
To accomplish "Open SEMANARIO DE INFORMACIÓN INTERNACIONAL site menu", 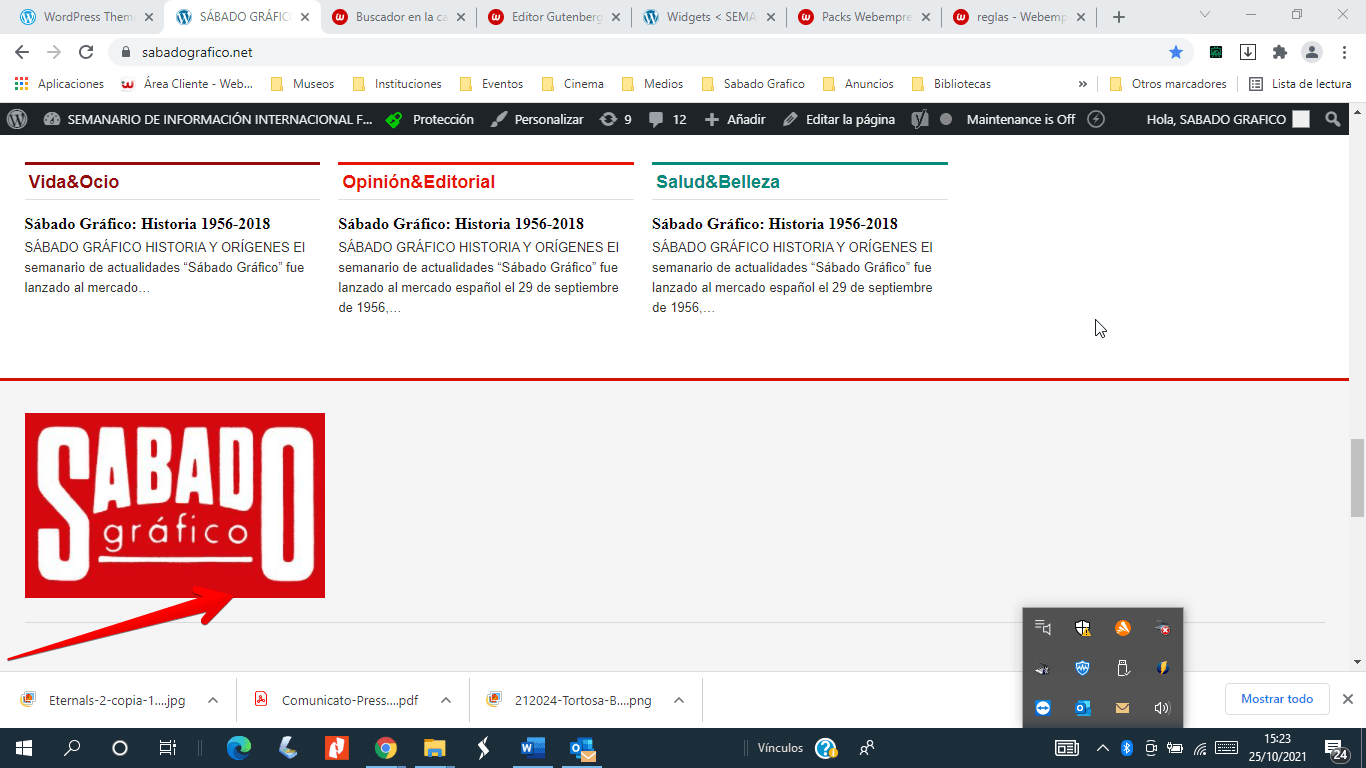I will point(207,119).
